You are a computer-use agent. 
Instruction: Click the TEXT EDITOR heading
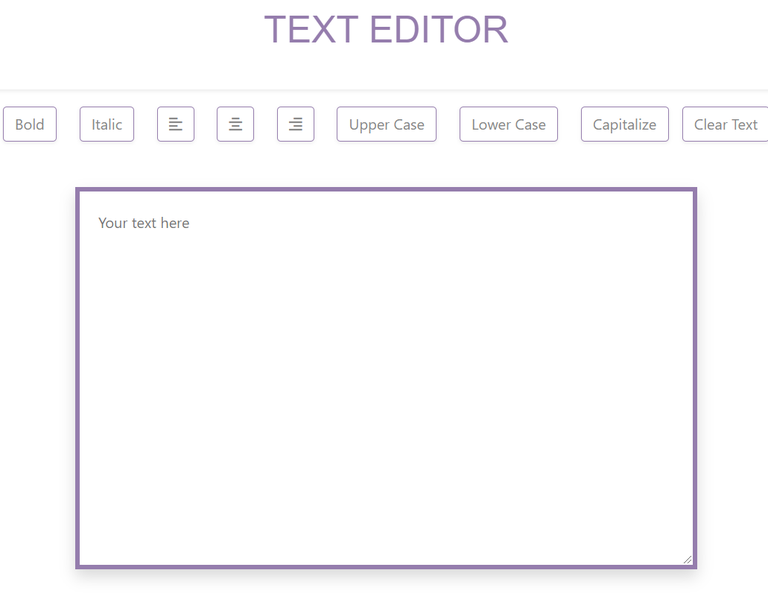[386, 29]
